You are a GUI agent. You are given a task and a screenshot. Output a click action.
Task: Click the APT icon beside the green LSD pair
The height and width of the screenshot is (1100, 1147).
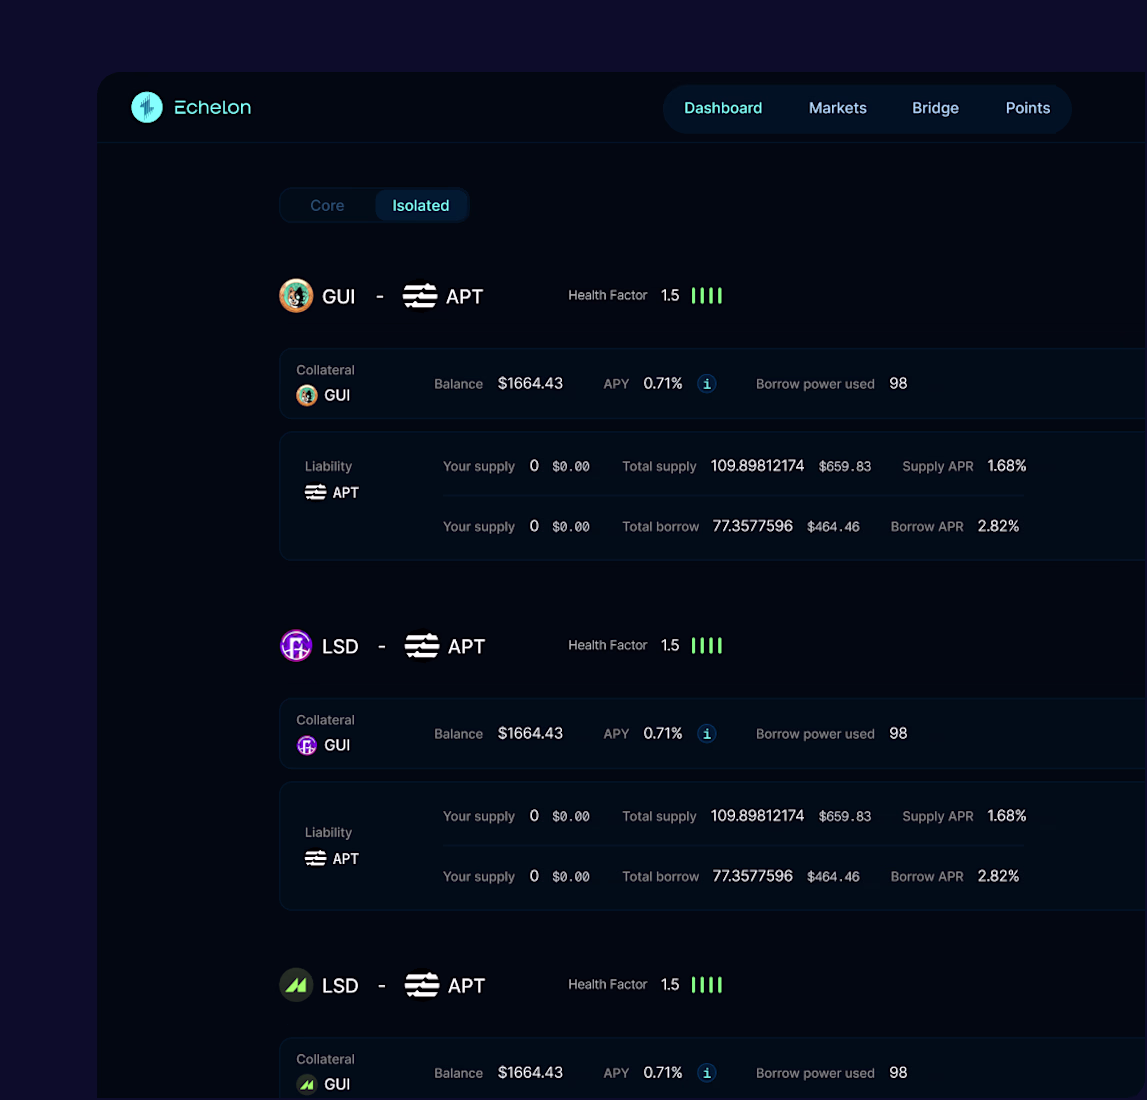point(421,985)
